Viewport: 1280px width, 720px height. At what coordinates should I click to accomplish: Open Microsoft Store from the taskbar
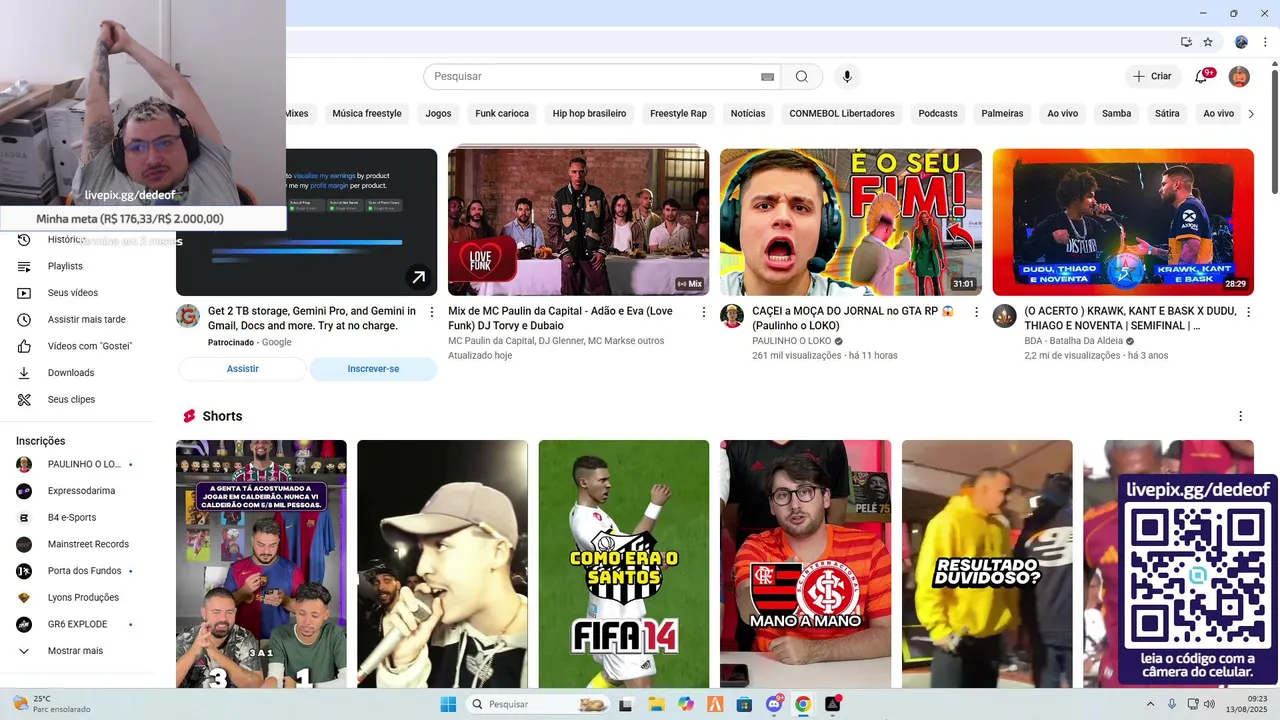744,704
